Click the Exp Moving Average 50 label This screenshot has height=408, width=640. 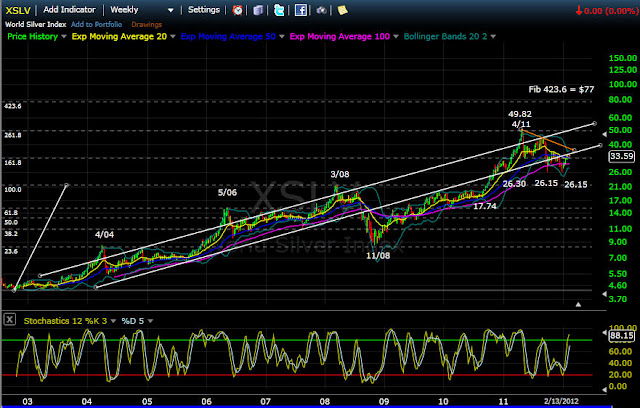[x=228, y=36]
